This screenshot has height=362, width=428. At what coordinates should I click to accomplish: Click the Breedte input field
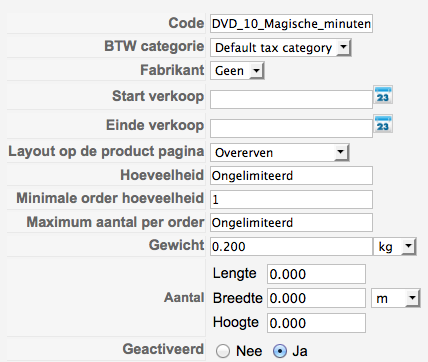(x=316, y=298)
